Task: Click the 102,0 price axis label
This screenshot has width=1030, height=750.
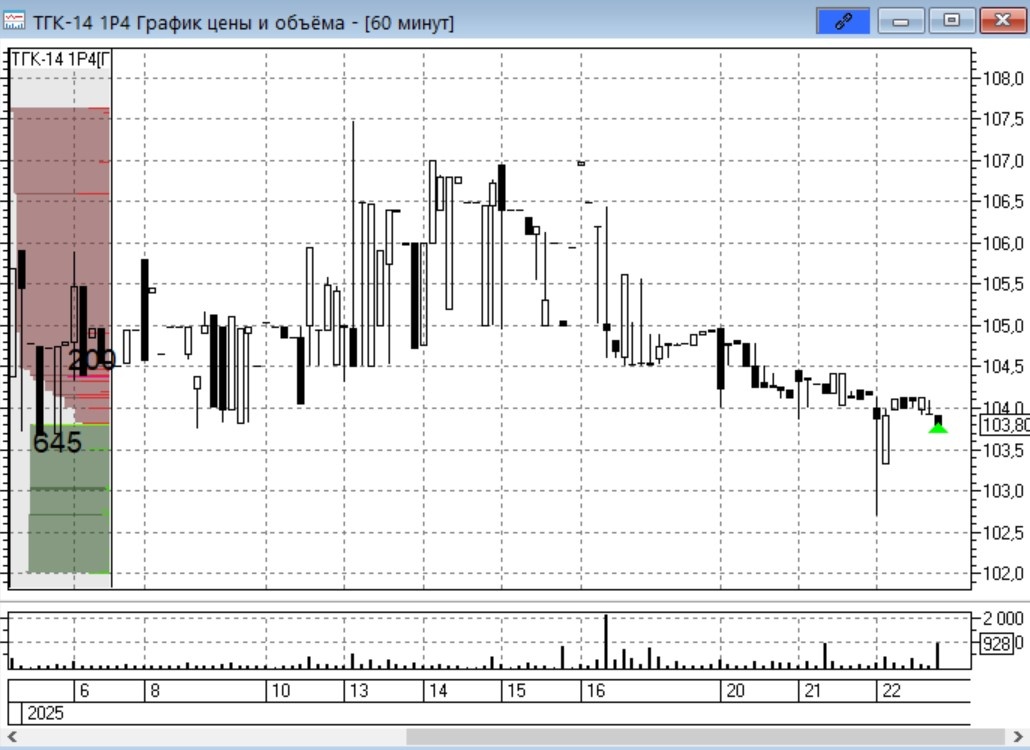Action: click(x=1003, y=573)
